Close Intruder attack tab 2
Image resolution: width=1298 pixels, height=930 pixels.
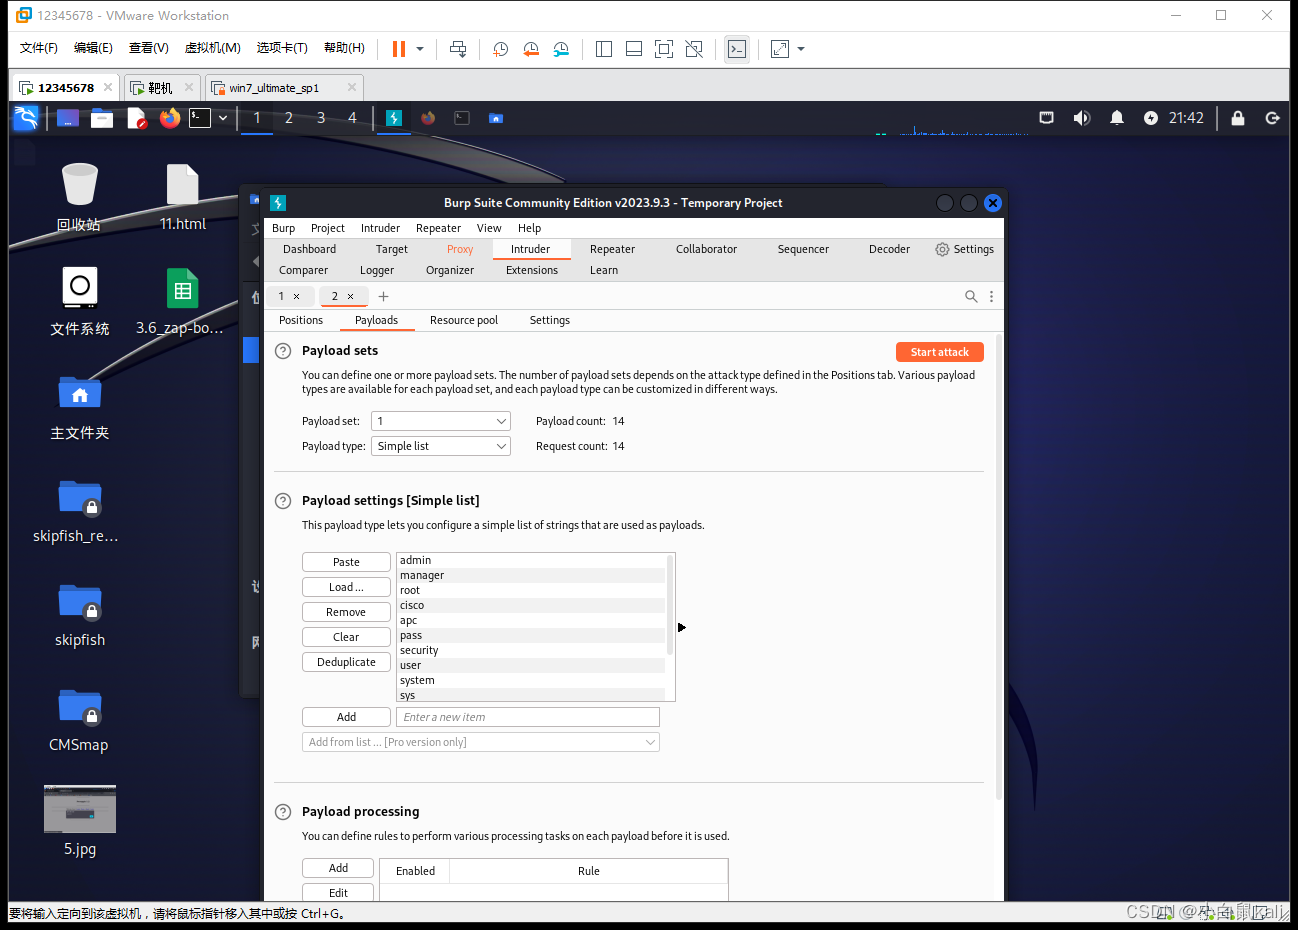pos(350,296)
